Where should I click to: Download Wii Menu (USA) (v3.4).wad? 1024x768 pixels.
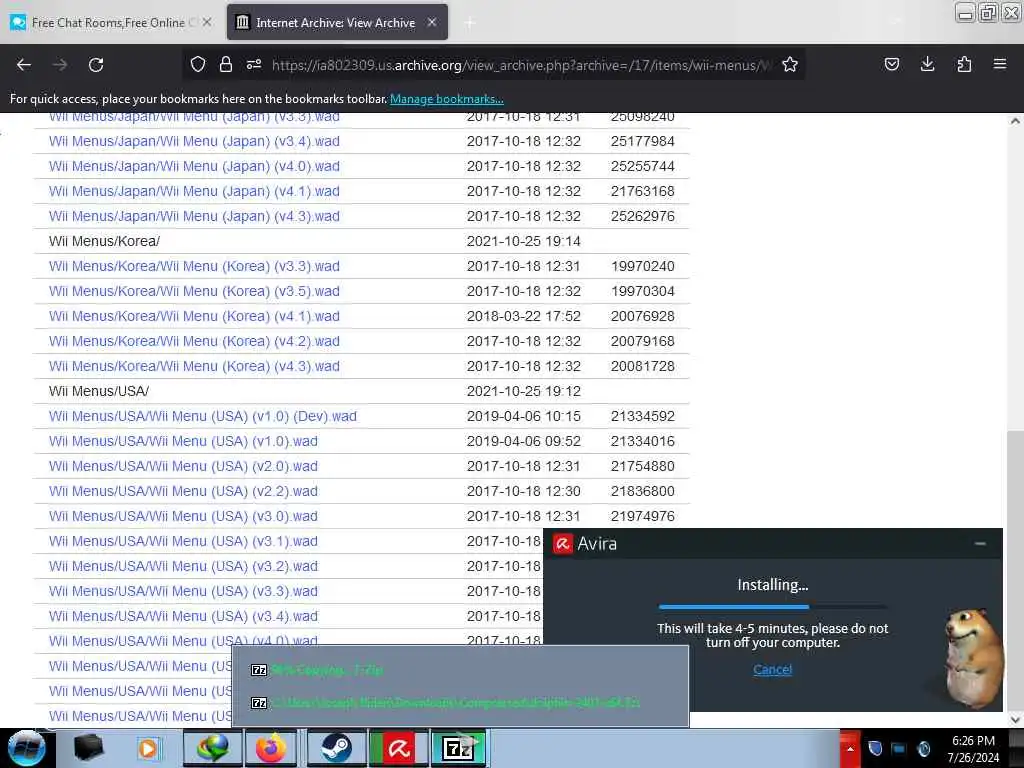coord(183,616)
